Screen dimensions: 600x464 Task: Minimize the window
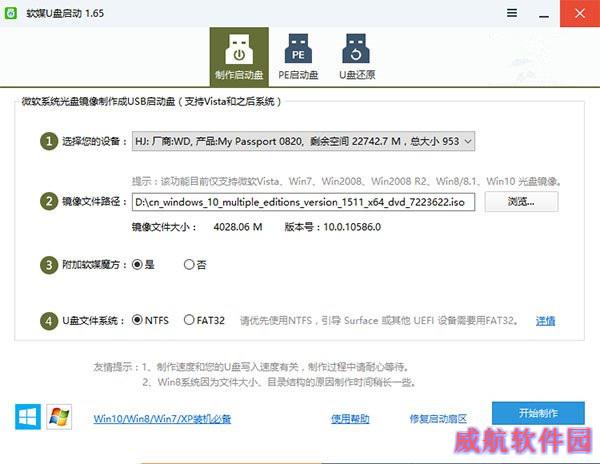(x=544, y=16)
